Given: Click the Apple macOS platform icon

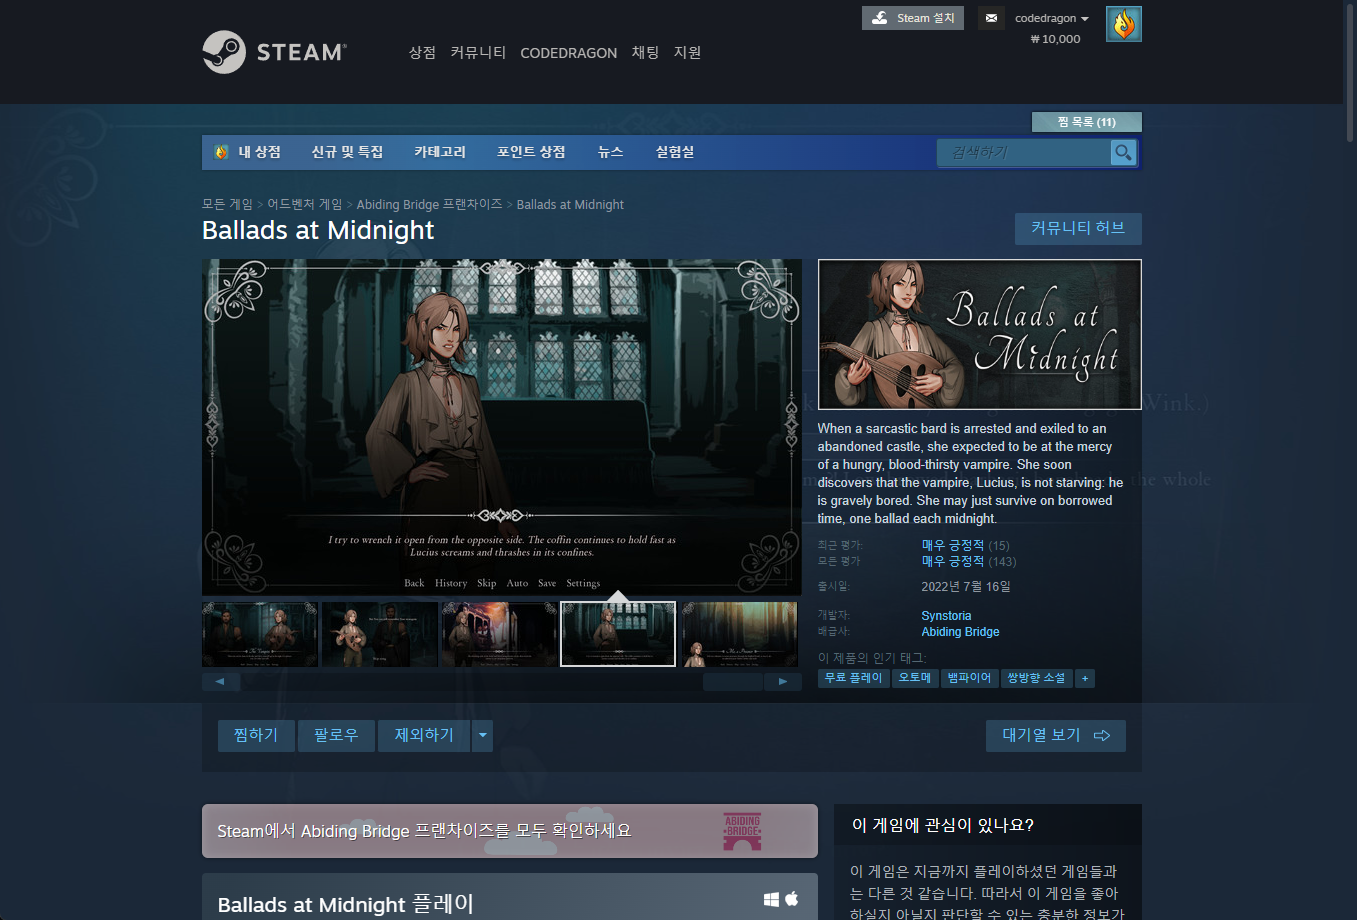Looking at the screenshot, I should tap(792, 898).
